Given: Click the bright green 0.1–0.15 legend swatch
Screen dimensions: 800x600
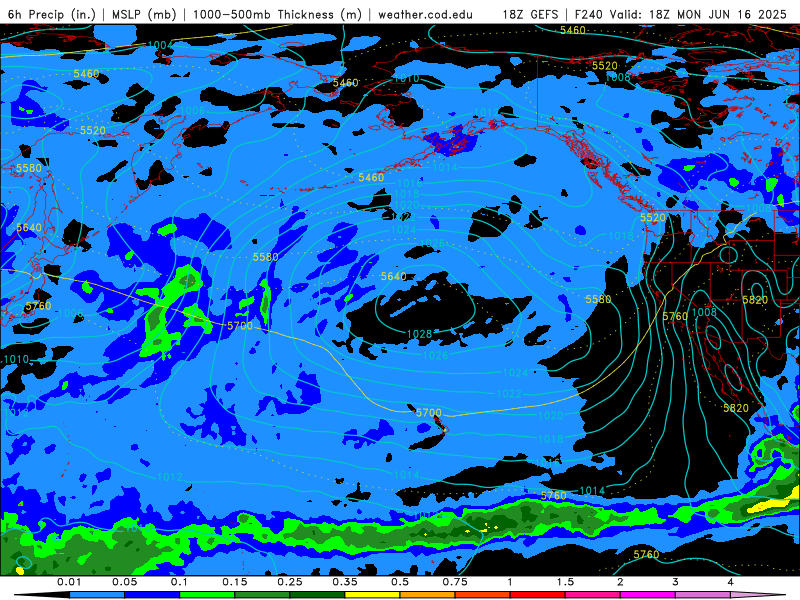Looking at the screenshot, I should point(207,595).
